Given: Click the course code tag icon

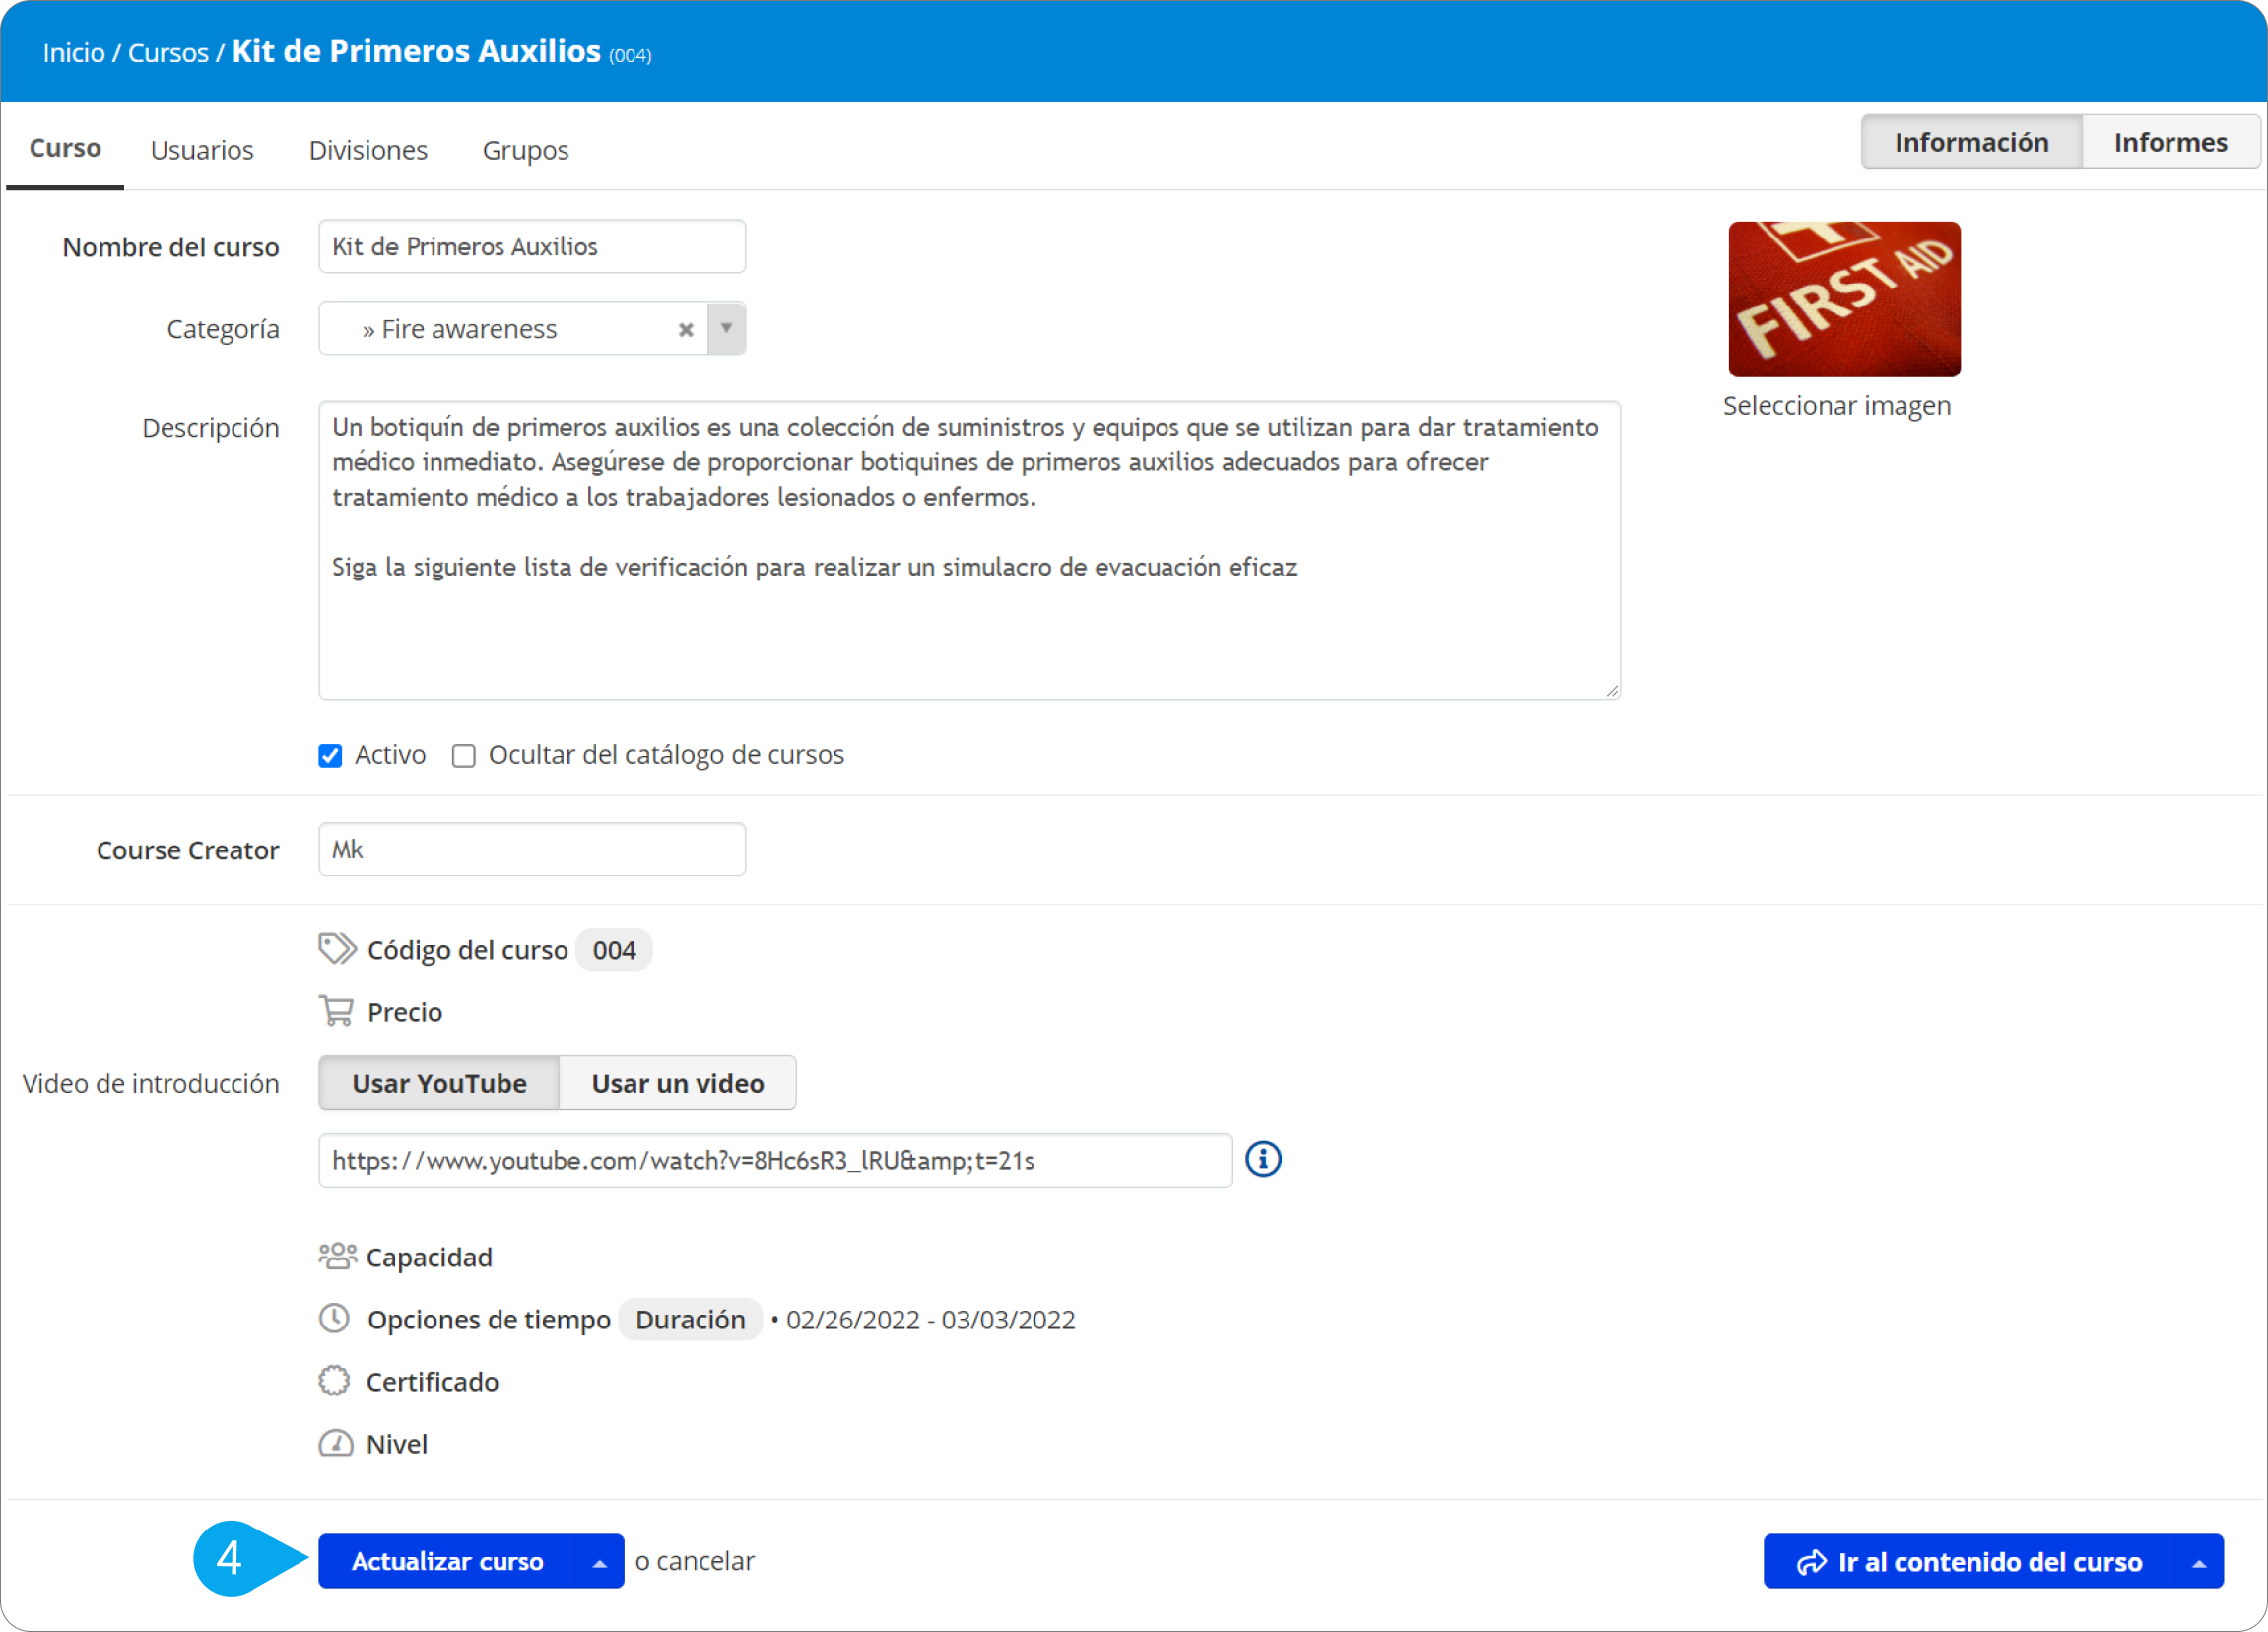Looking at the screenshot, I should 337,948.
